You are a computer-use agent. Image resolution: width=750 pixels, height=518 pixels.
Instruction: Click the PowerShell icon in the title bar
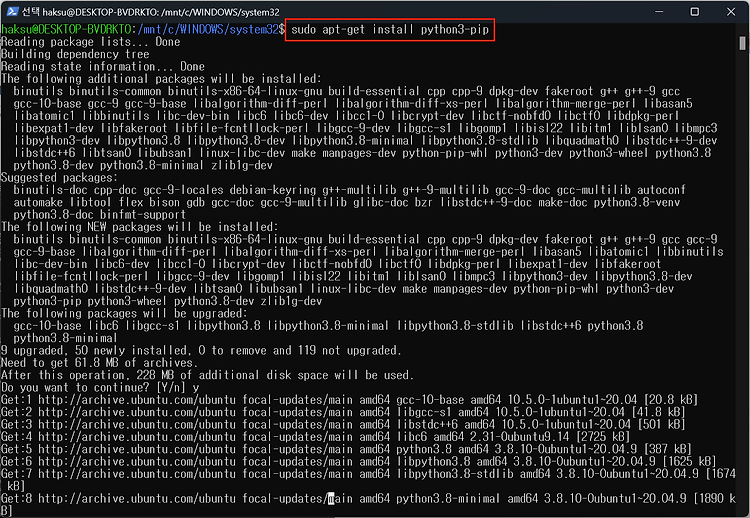pyautogui.click(x=13, y=11)
